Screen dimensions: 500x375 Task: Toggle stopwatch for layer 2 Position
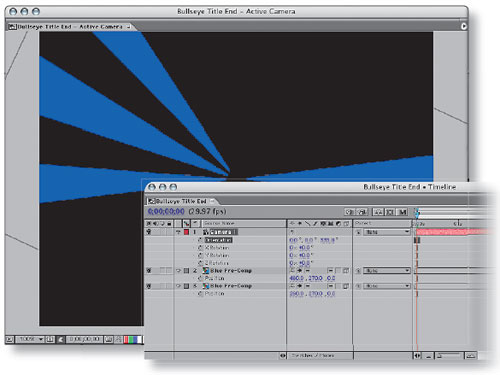click(x=200, y=278)
